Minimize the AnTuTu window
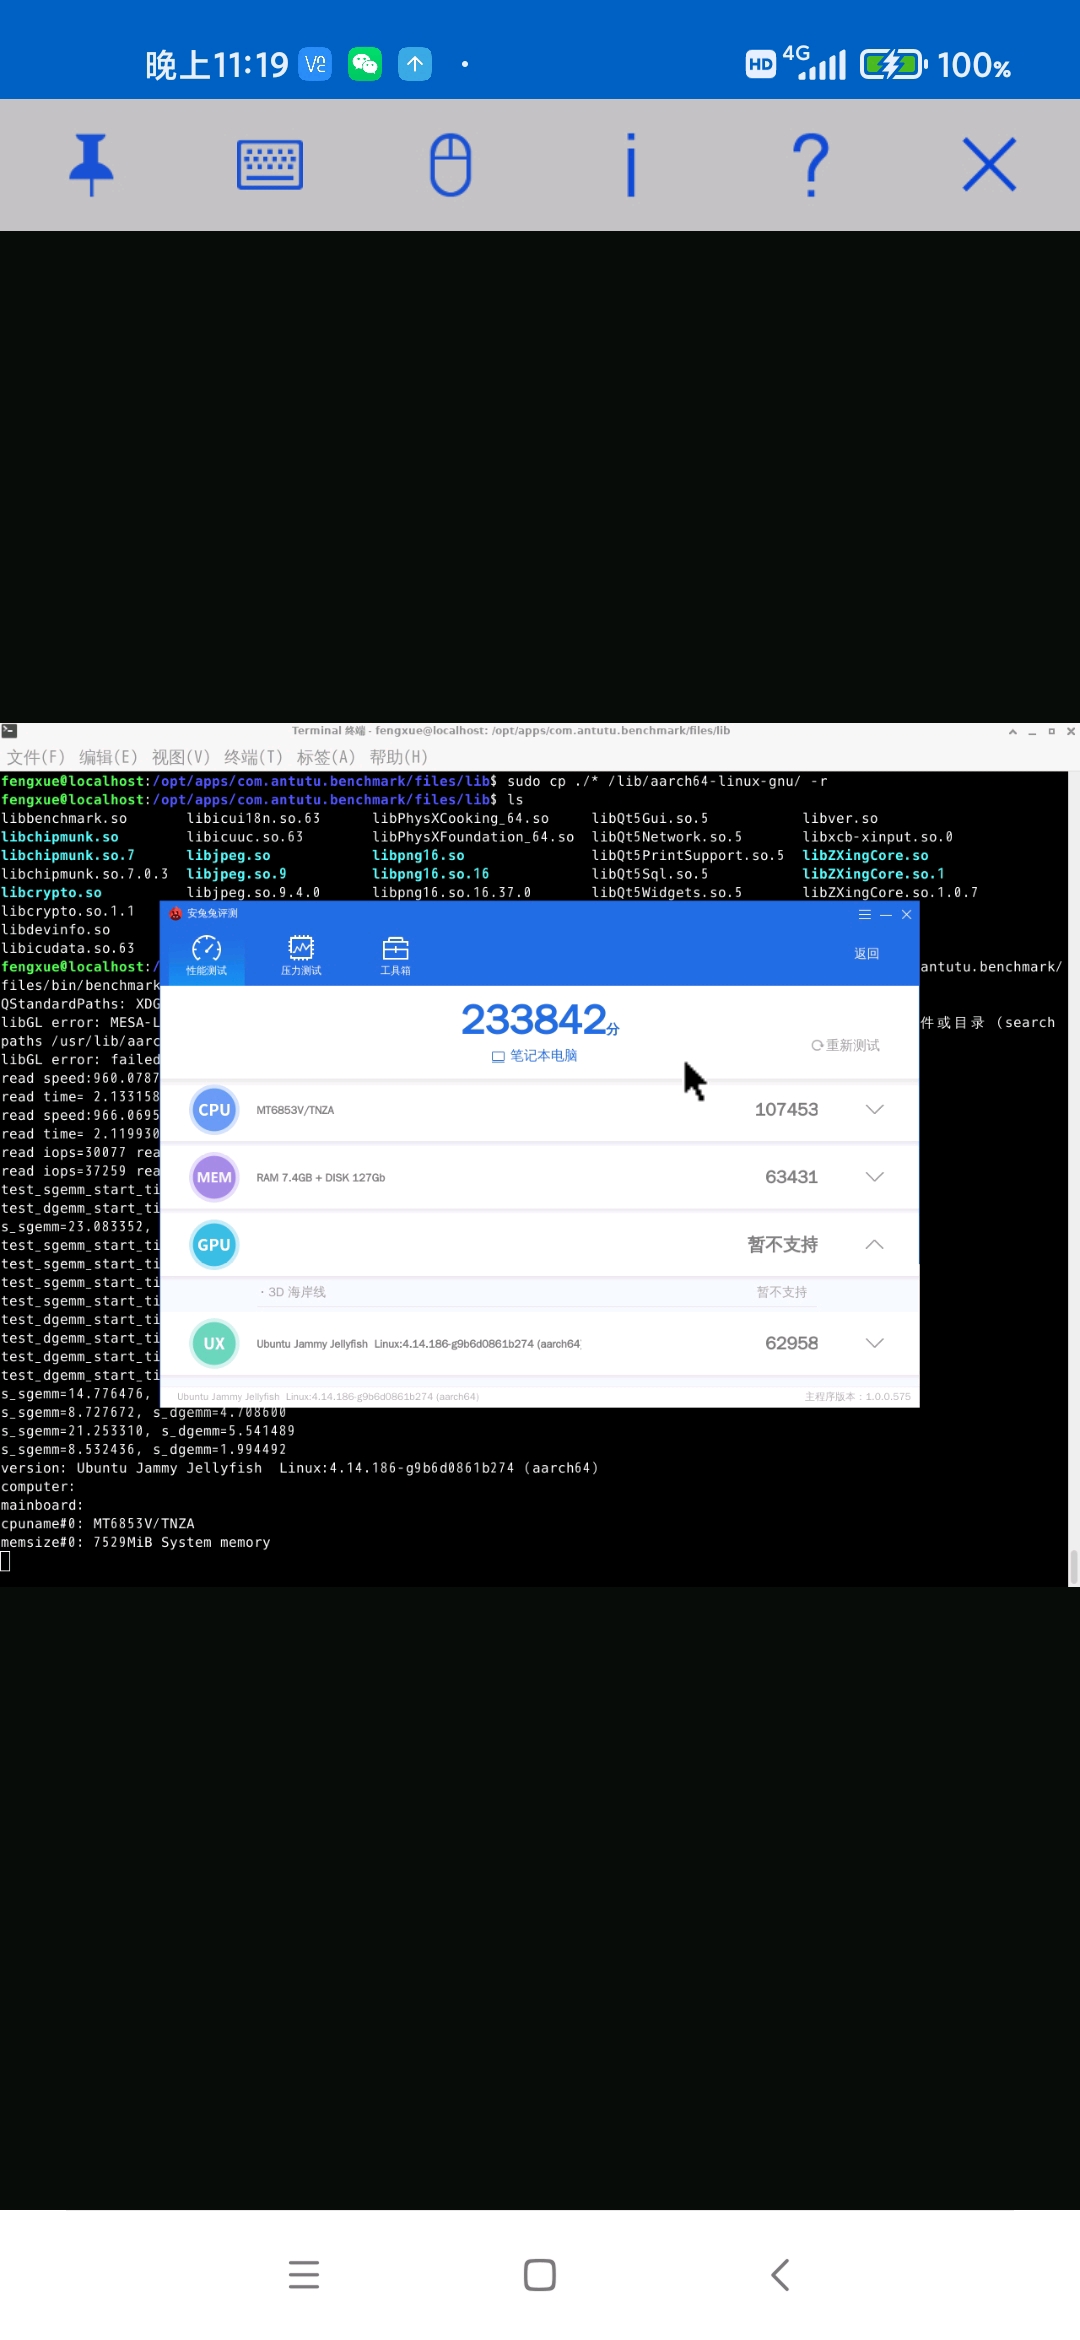Image resolution: width=1080 pixels, height=2340 pixels. (886, 914)
